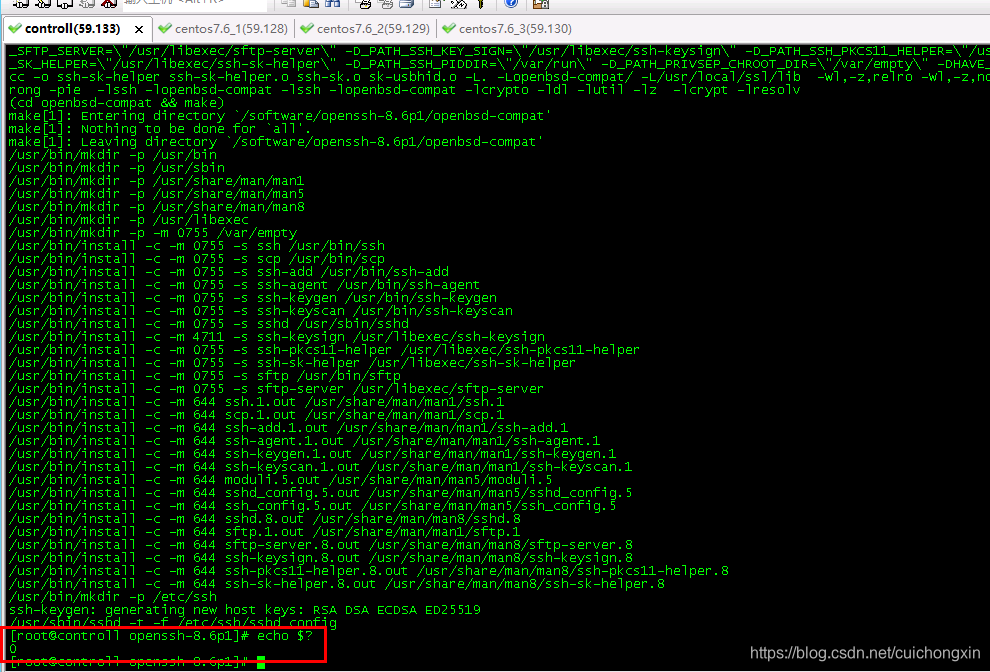Click the '/usr/bin/ssh-agent' install line
Image resolution: width=990 pixels, height=672 pixels.
pos(244,285)
